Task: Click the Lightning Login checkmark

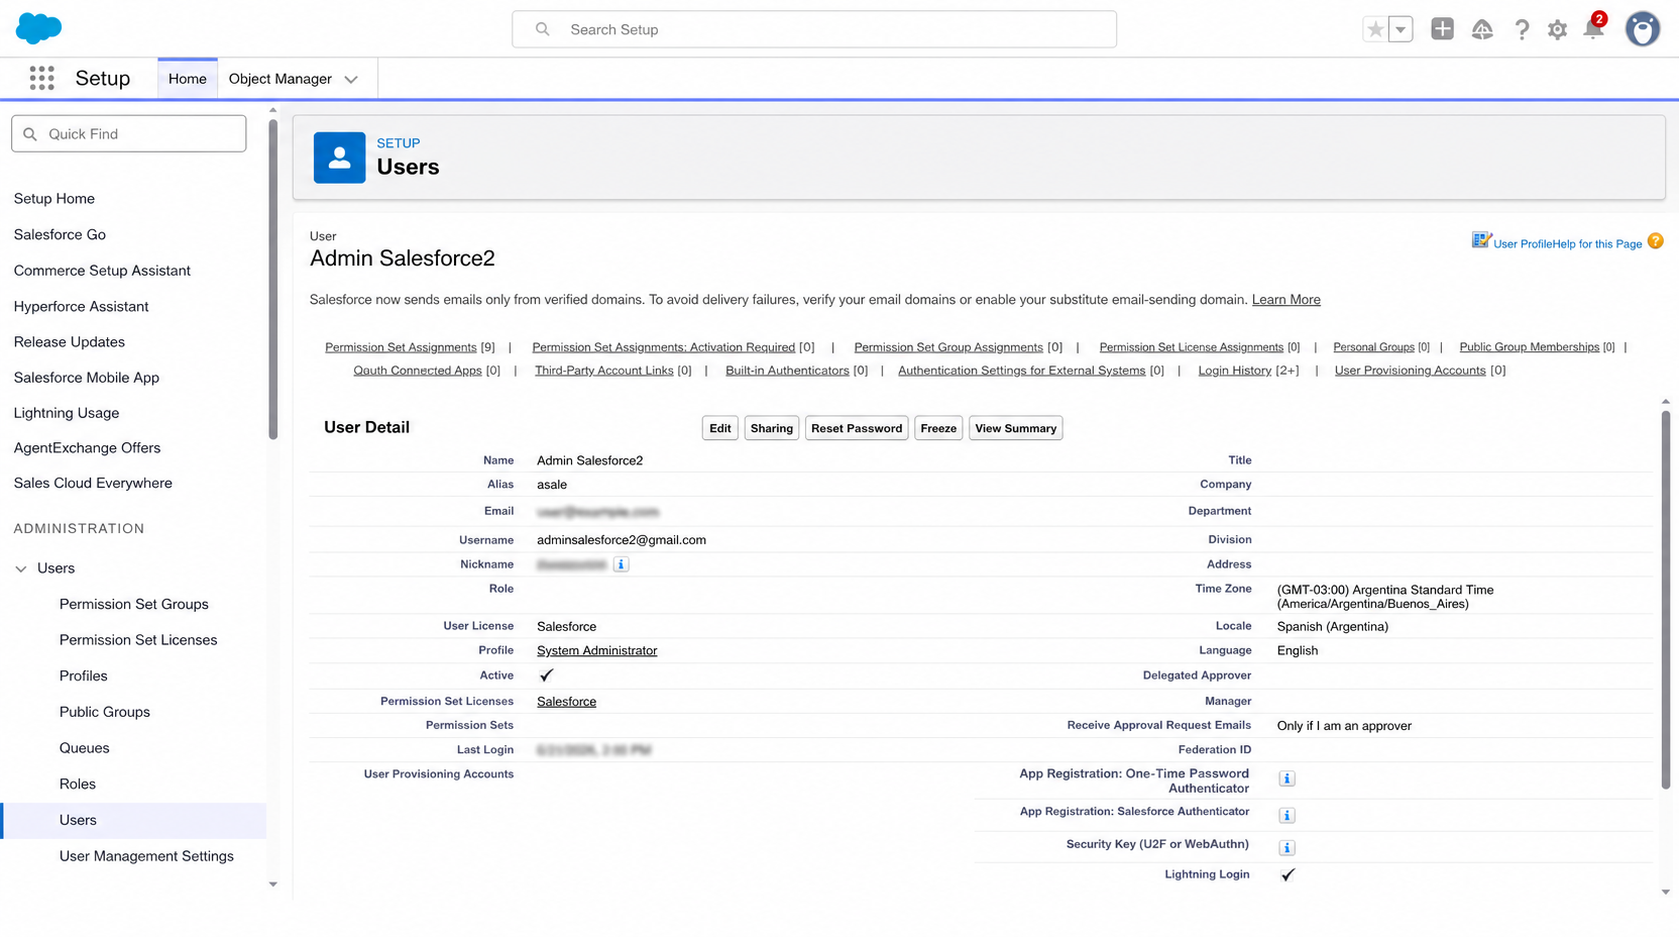Action: [x=1287, y=874]
